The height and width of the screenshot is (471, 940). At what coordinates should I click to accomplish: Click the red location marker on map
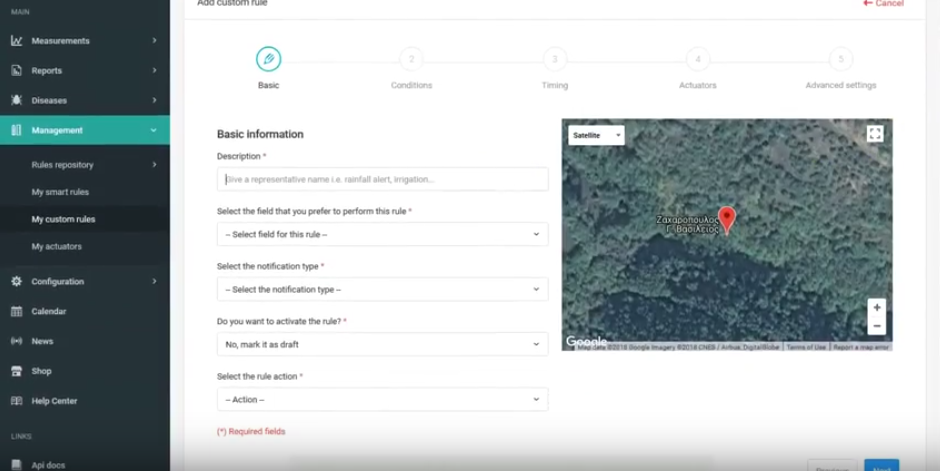[727, 219]
